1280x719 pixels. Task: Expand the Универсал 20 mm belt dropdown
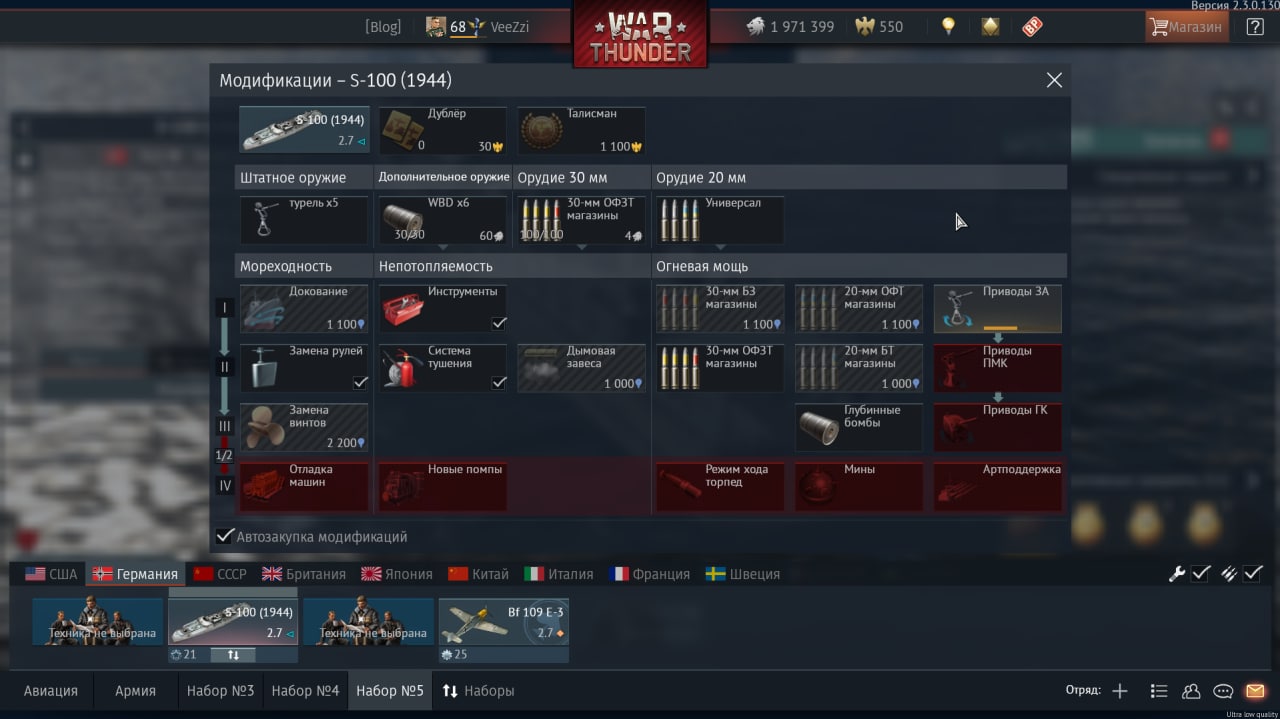click(x=720, y=246)
